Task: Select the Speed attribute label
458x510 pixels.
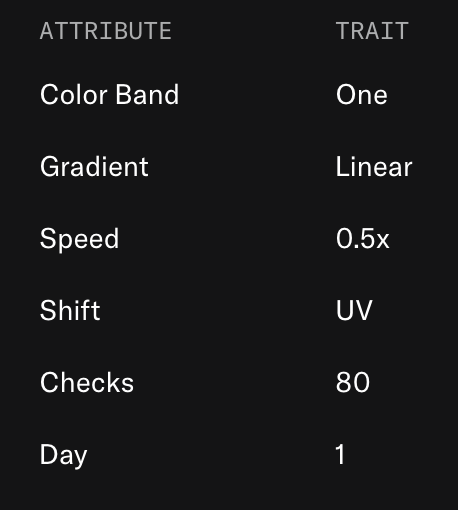Action: [79, 239]
